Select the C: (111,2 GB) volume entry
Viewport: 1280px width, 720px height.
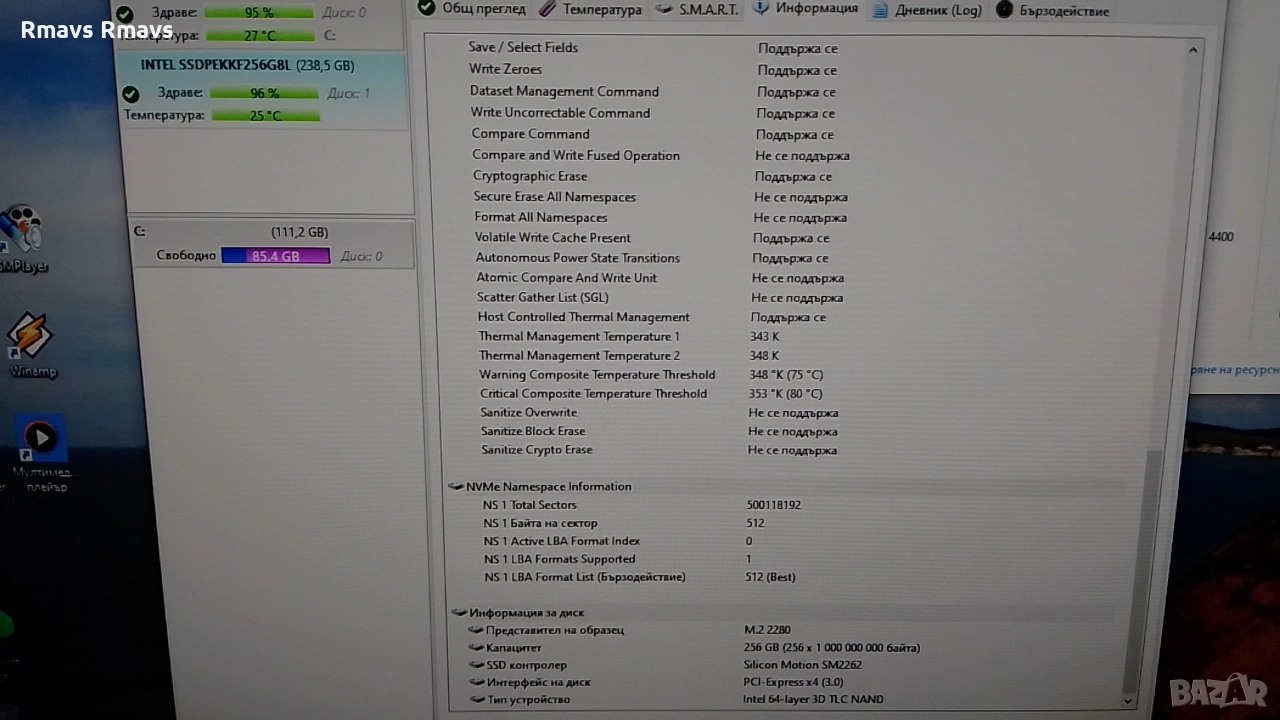click(272, 244)
